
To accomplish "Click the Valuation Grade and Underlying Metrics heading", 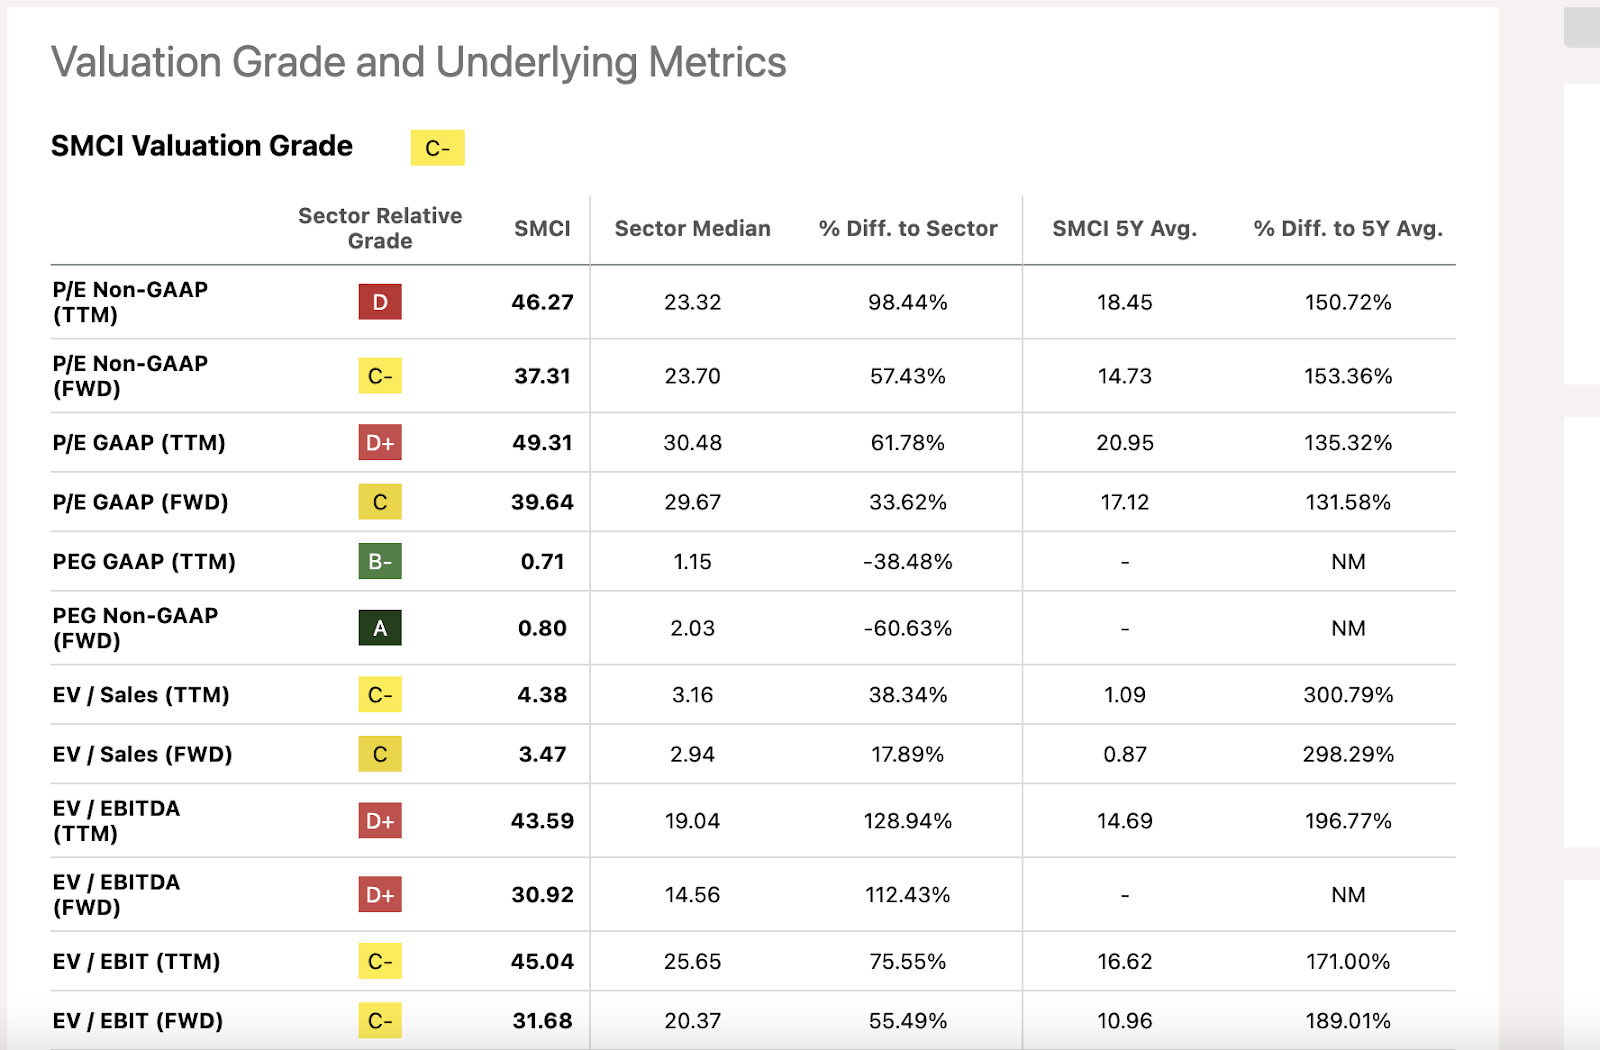I will click(x=418, y=62).
